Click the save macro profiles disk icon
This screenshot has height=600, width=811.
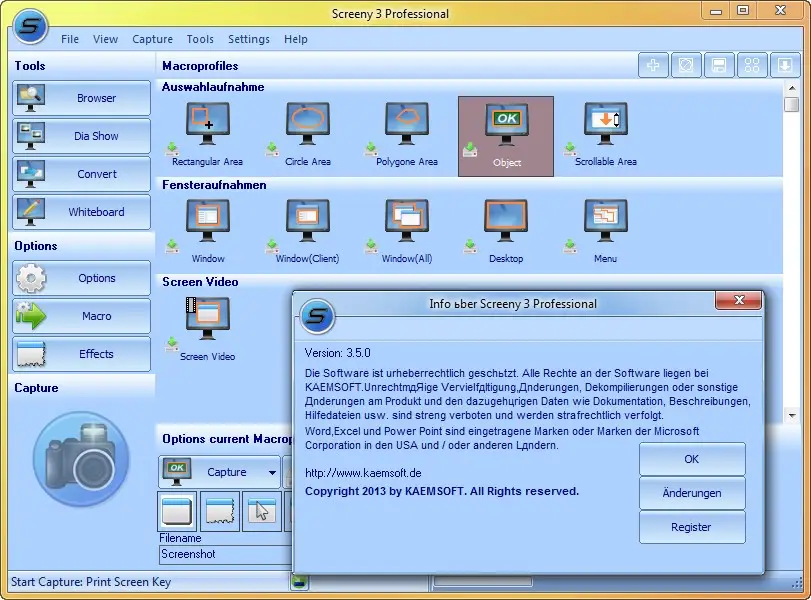(719, 65)
